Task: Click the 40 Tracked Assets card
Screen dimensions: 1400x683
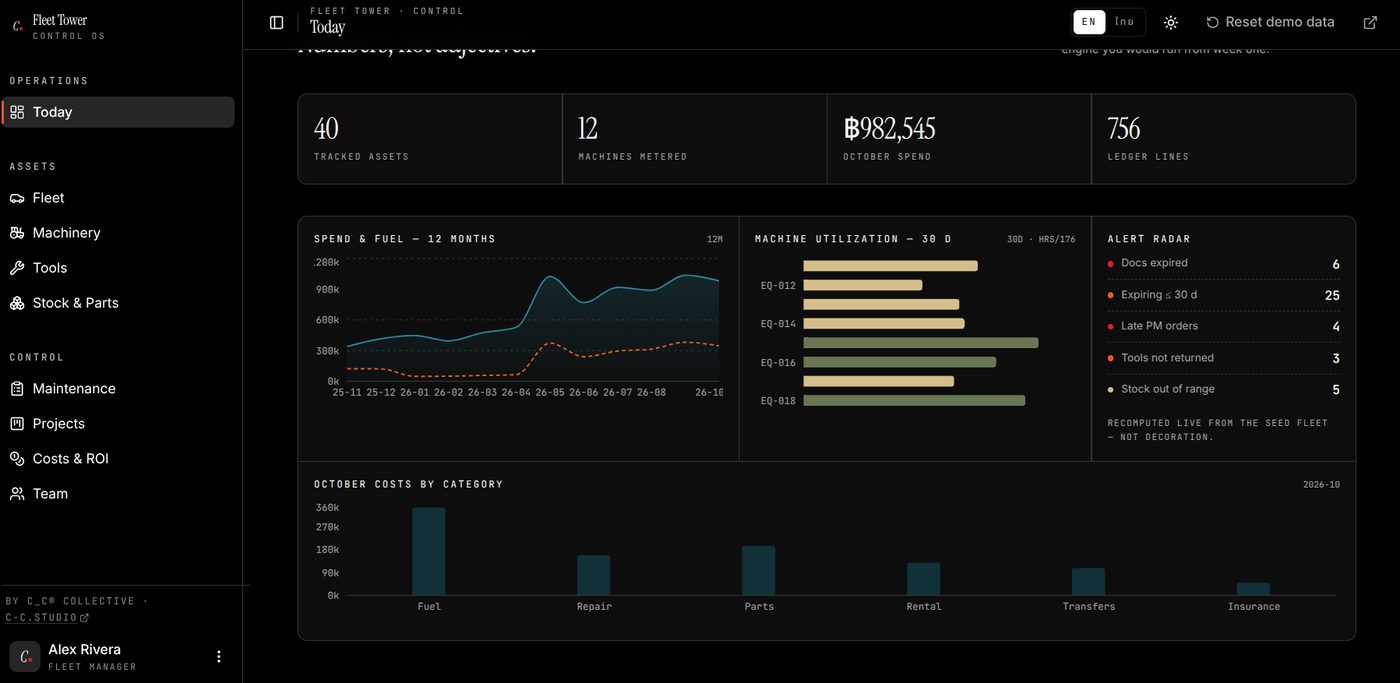Action: [430, 139]
